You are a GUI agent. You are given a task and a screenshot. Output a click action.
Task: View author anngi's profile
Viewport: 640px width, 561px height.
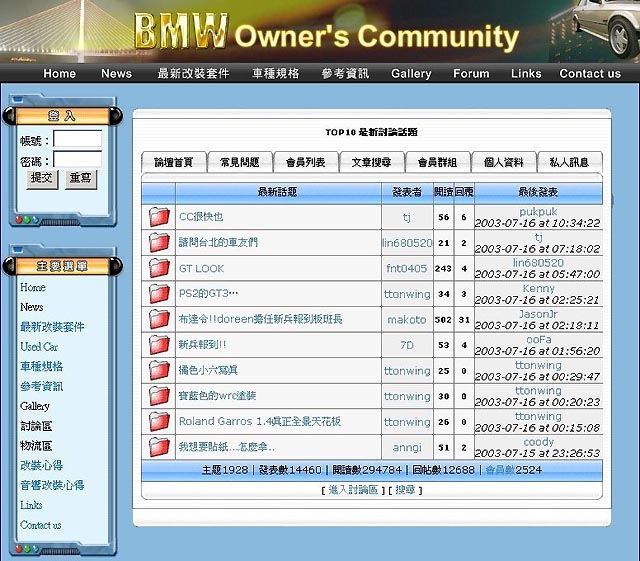[x=407, y=448]
